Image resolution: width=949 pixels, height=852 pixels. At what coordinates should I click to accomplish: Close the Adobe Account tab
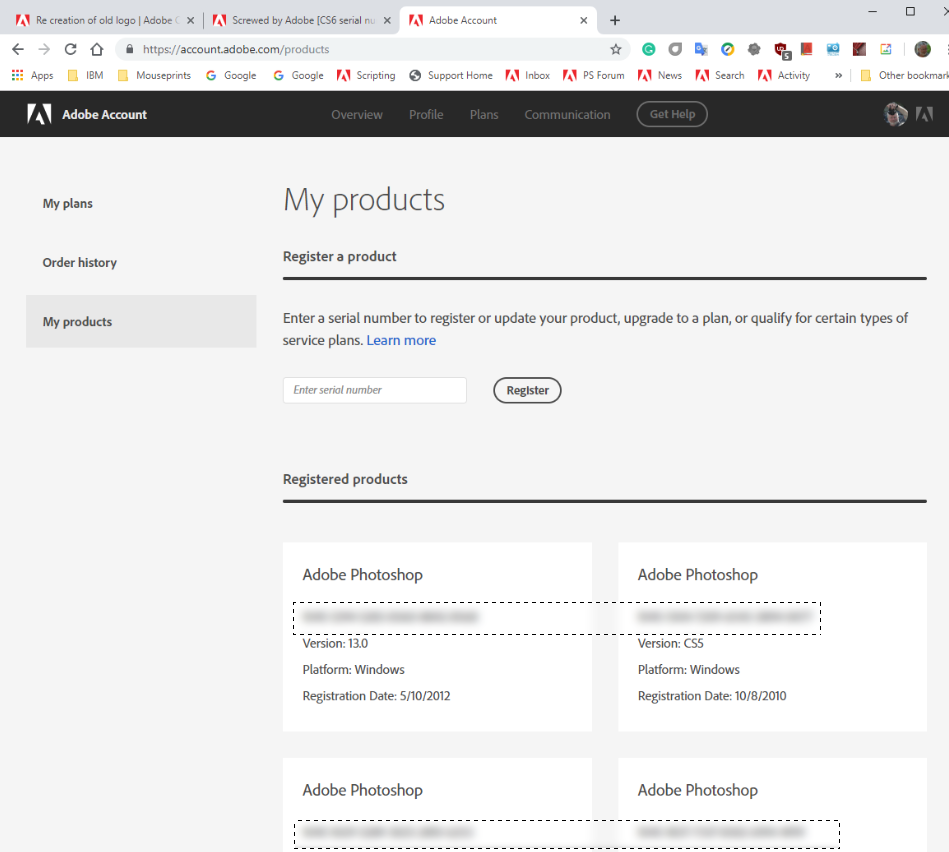coord(583,20)
